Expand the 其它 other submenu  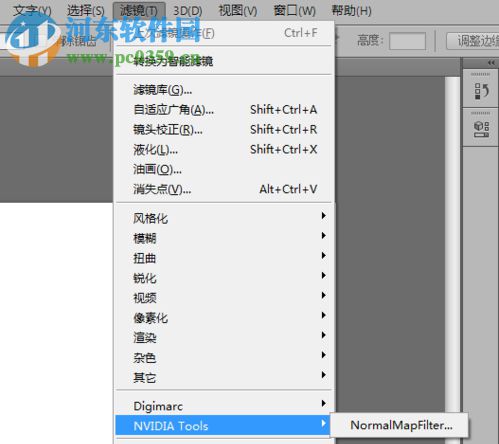tap(223, 377)
